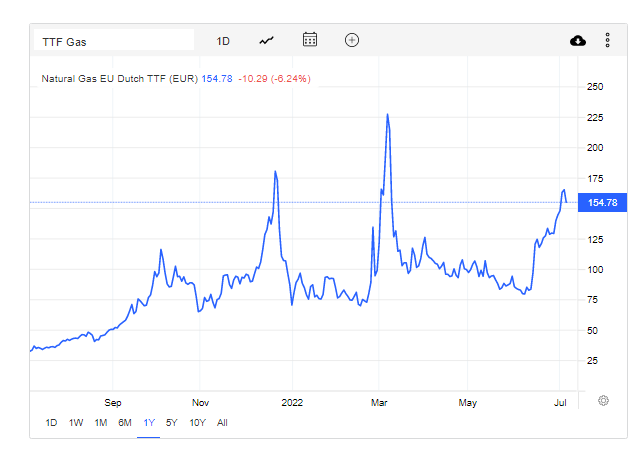Open the calendar date range icon

pos(310,40)
